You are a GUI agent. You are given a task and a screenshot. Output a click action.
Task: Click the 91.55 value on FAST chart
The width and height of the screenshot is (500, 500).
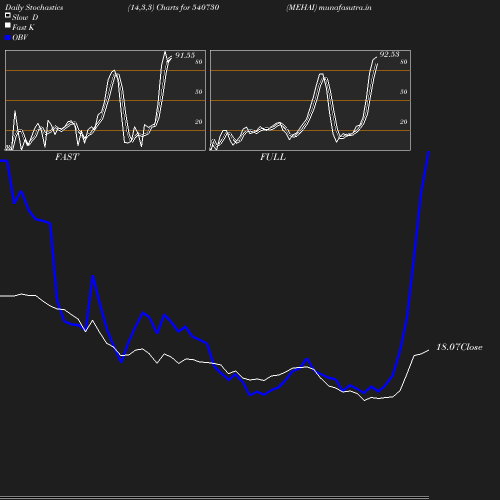click(x=185, y=55)
